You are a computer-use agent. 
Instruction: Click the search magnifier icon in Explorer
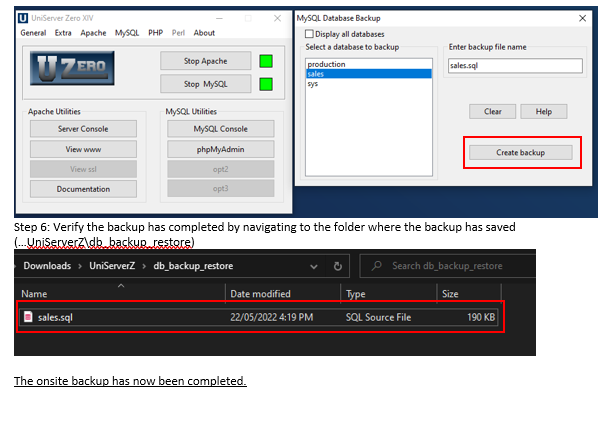376,266
